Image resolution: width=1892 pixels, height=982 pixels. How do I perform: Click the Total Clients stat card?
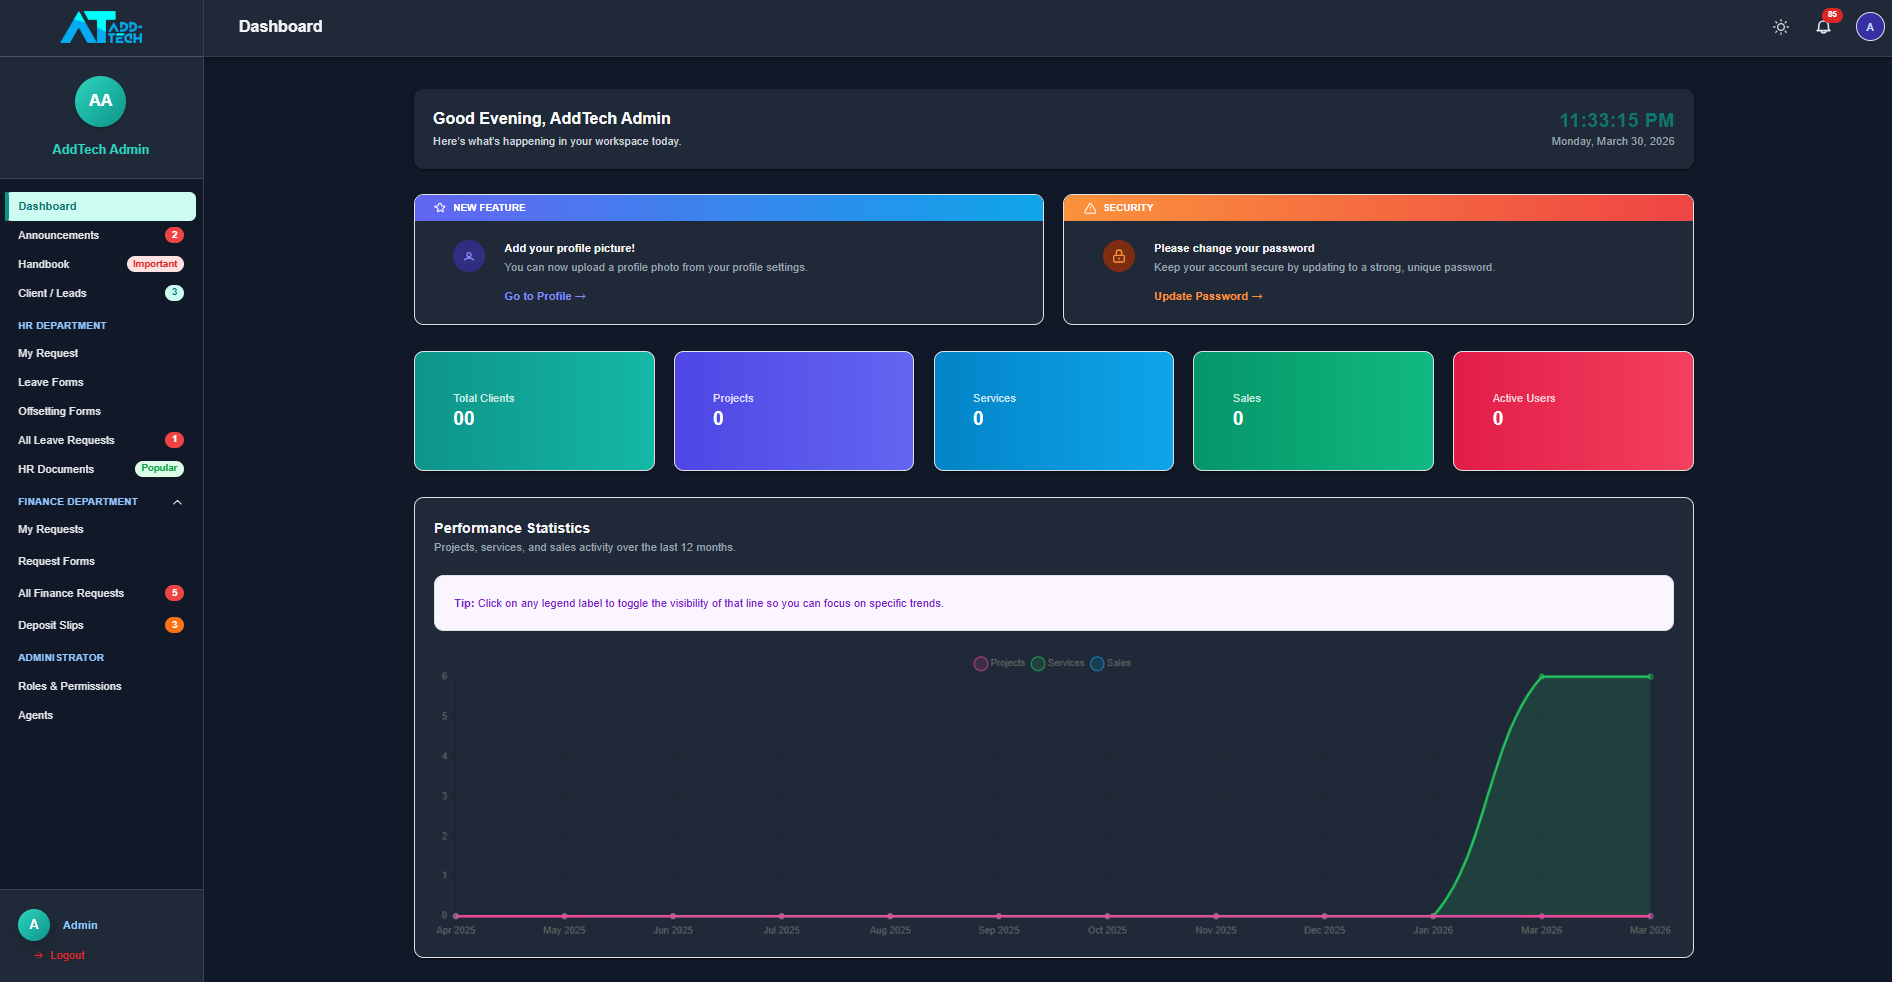534,411
